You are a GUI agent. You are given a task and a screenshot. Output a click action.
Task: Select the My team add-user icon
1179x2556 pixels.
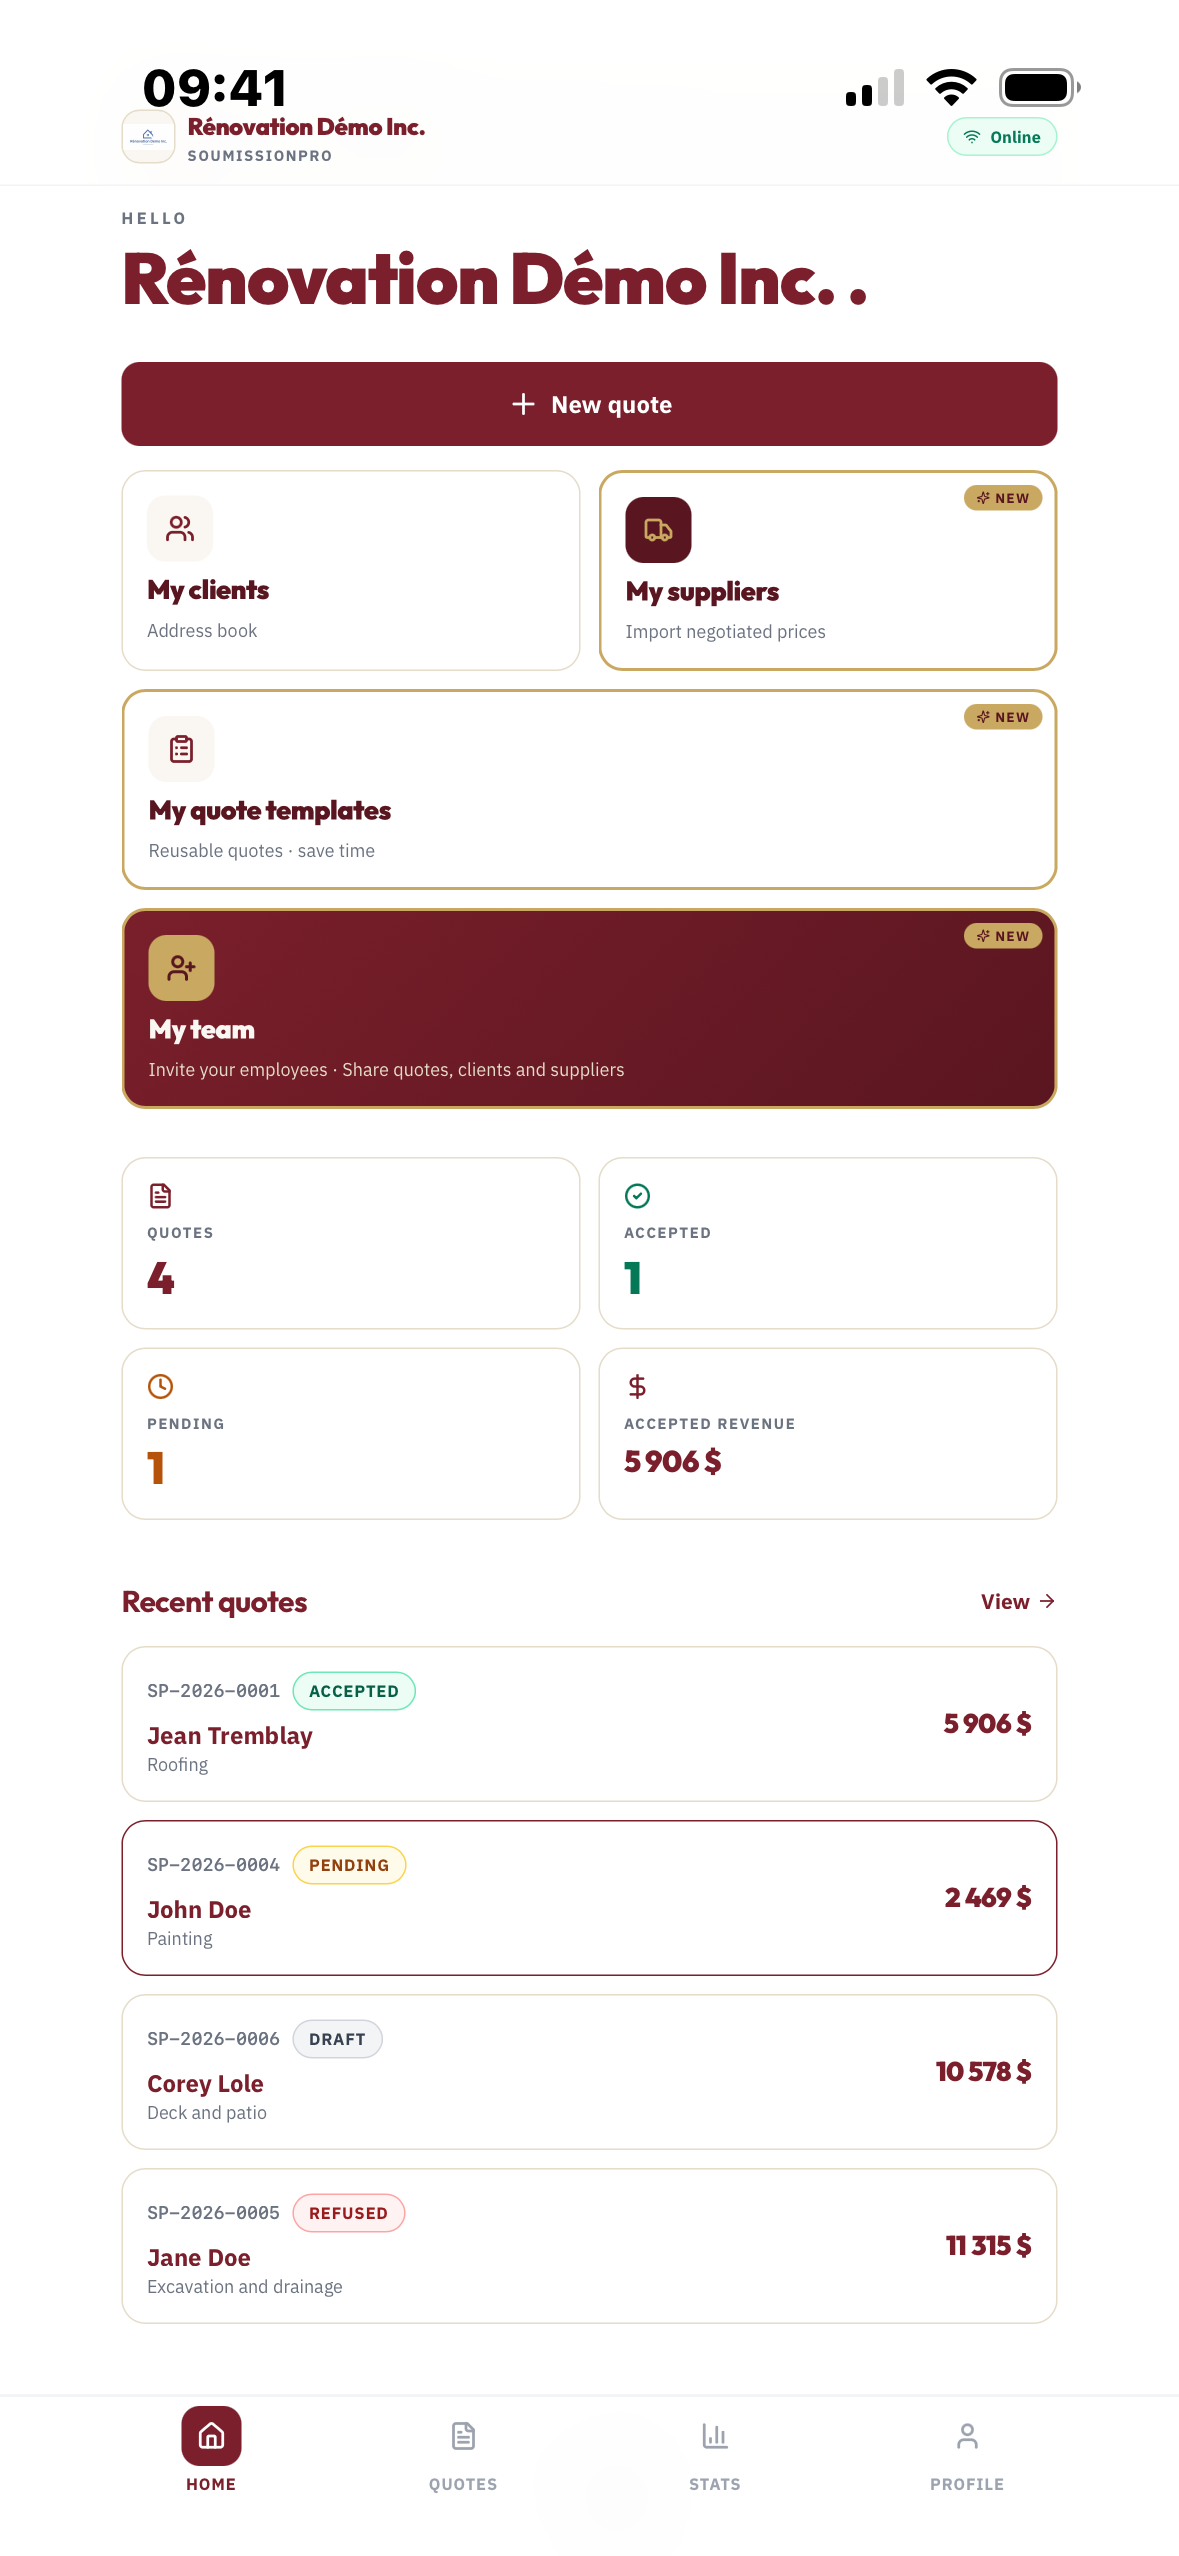click(x=181, y=968)
